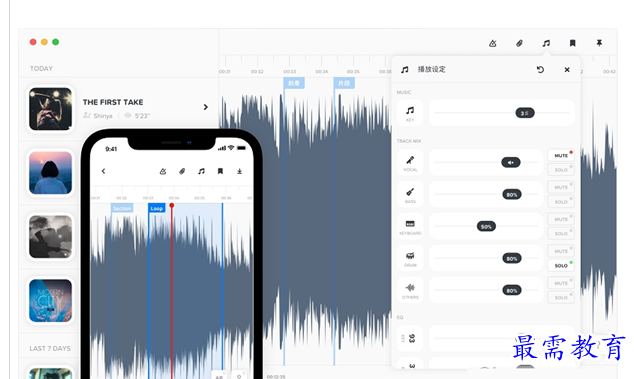Tap the music note icon on the phone toolbar
Screen dimensions: 634x379
[x=201, y=172]
